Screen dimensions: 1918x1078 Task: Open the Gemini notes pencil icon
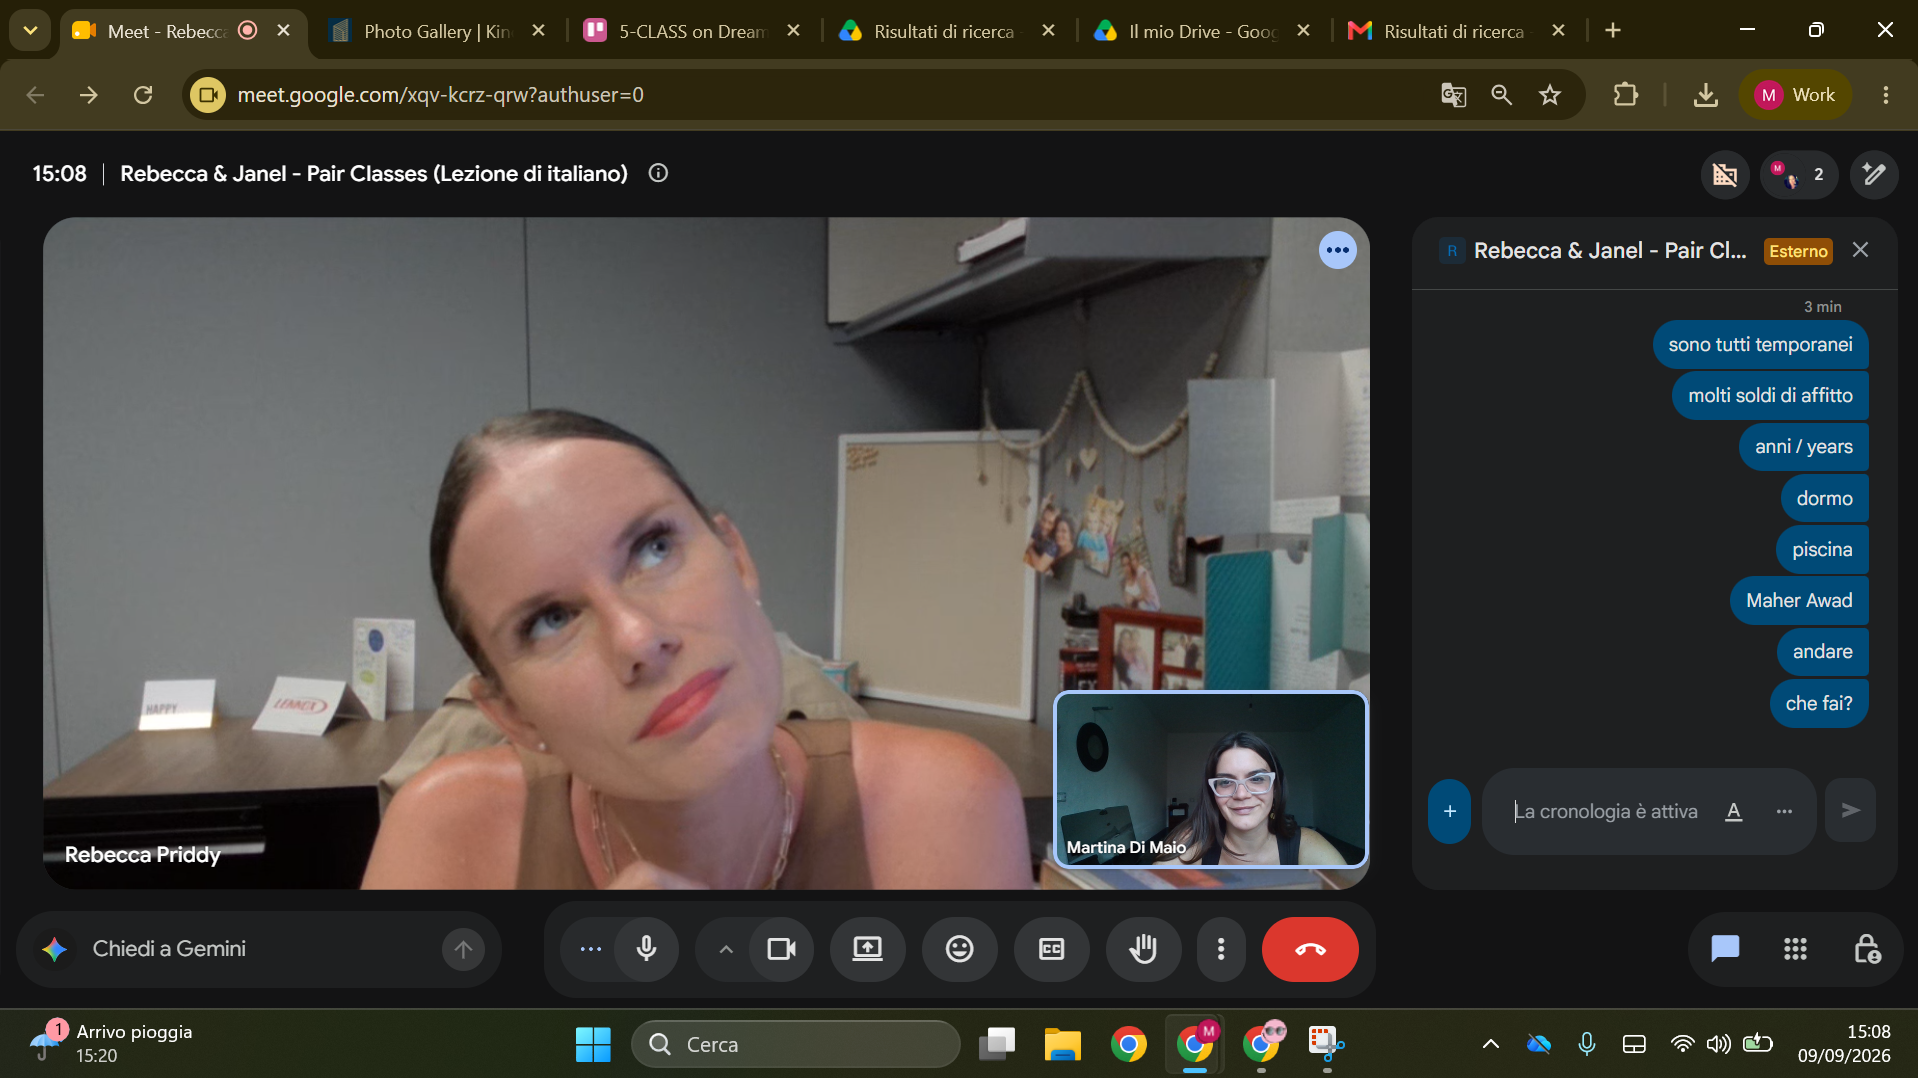click(x=1873, y=175)
